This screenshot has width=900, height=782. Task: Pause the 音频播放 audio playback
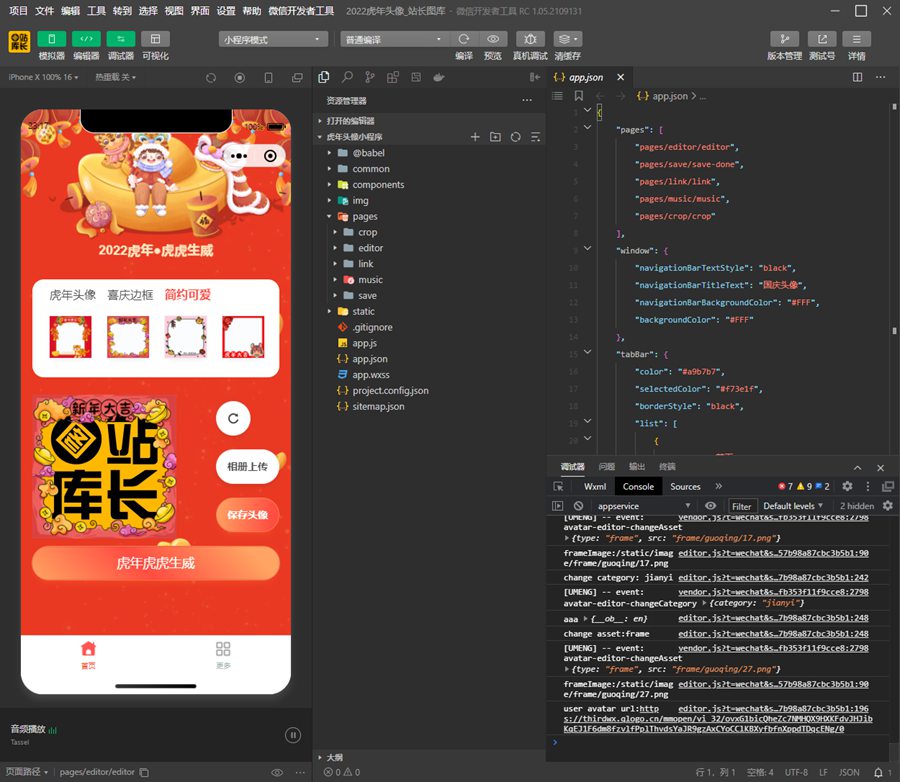pos(293,735)
